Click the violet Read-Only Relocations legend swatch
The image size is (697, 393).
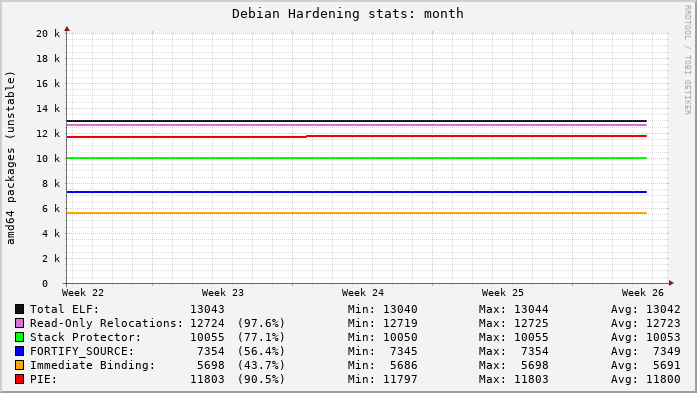point(20,323)
